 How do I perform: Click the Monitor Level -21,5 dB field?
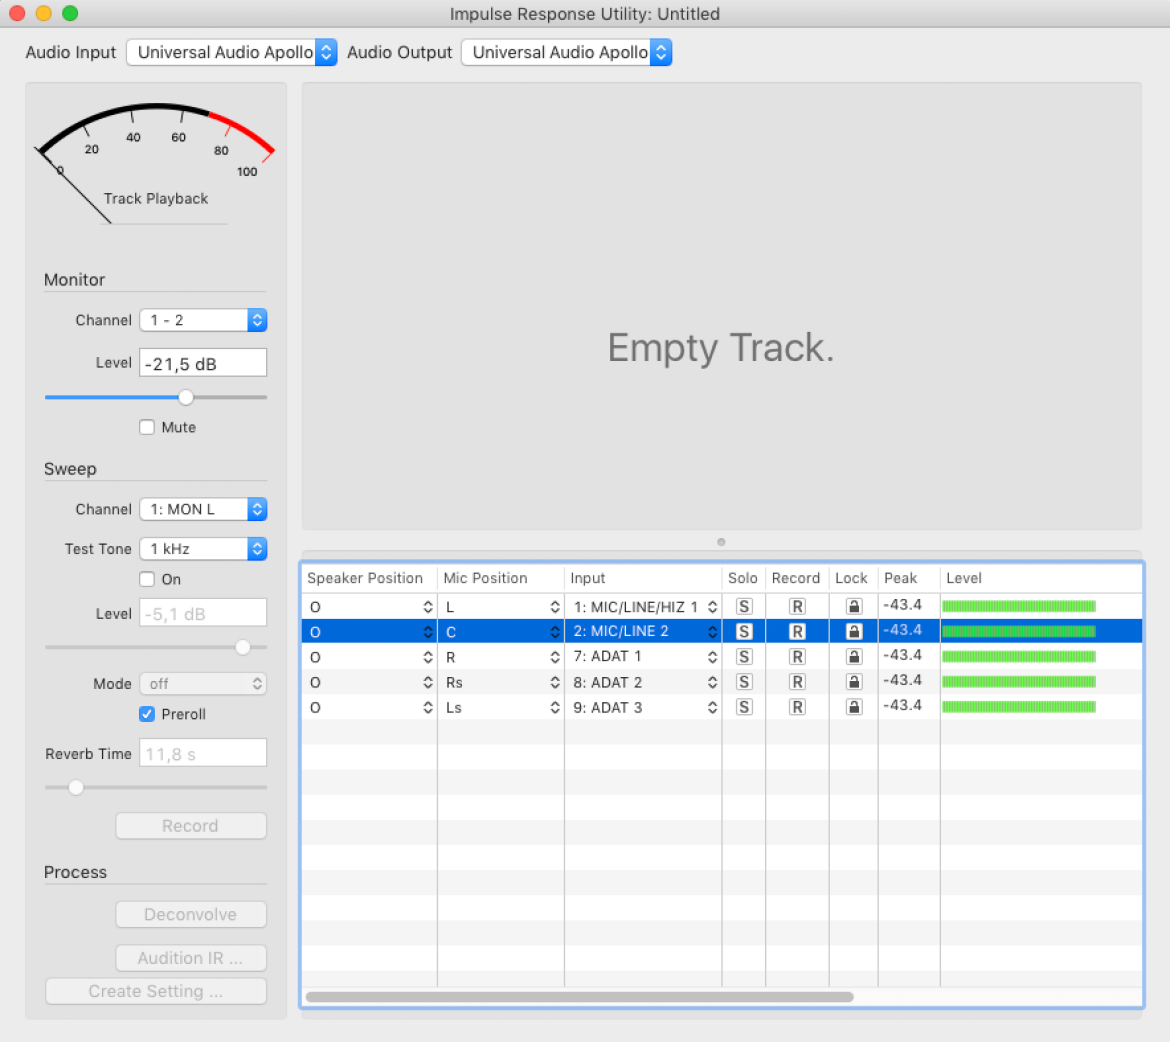coord(203,363)
